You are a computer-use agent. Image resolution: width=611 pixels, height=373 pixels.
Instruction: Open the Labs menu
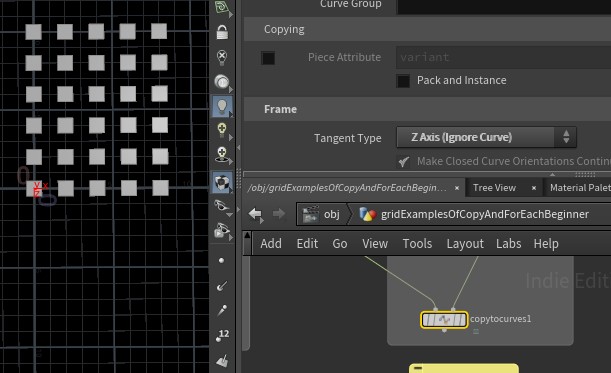point(508,244)
